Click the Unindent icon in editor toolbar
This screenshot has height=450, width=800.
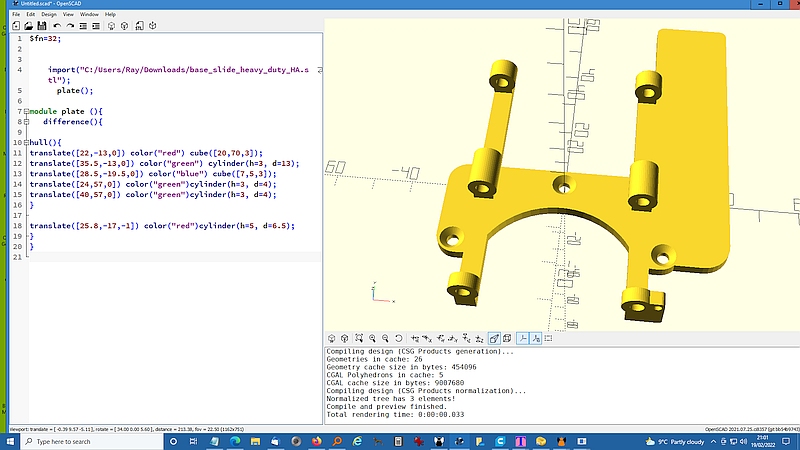pyautogui.click(x=85, y=25)
